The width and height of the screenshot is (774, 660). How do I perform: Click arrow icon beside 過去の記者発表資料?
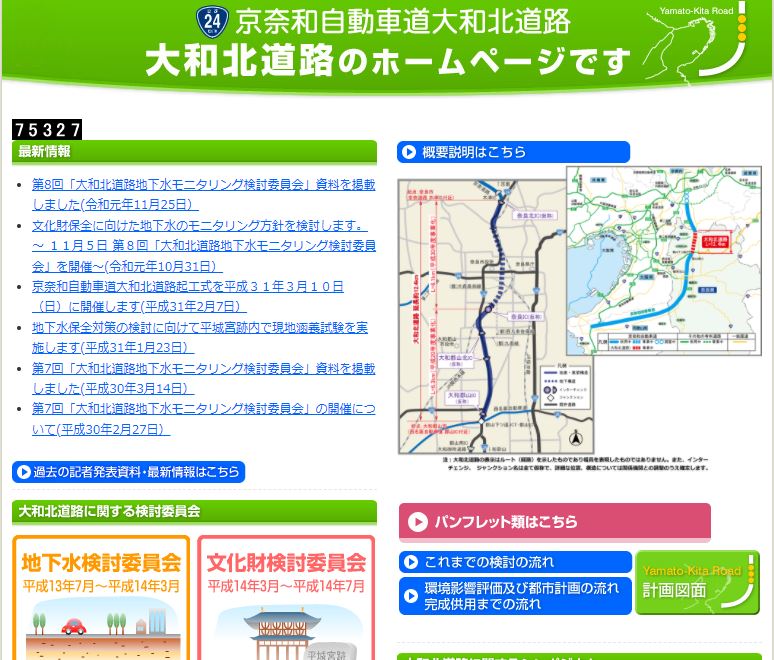coord(22,472)
